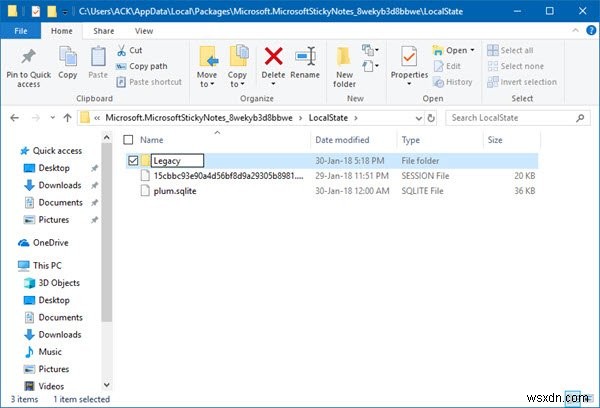The height and width of the screenshot is (408, 600).
Task: Click Select none in the ribbon
Action: pyautogui.click(x=515, y=66)
